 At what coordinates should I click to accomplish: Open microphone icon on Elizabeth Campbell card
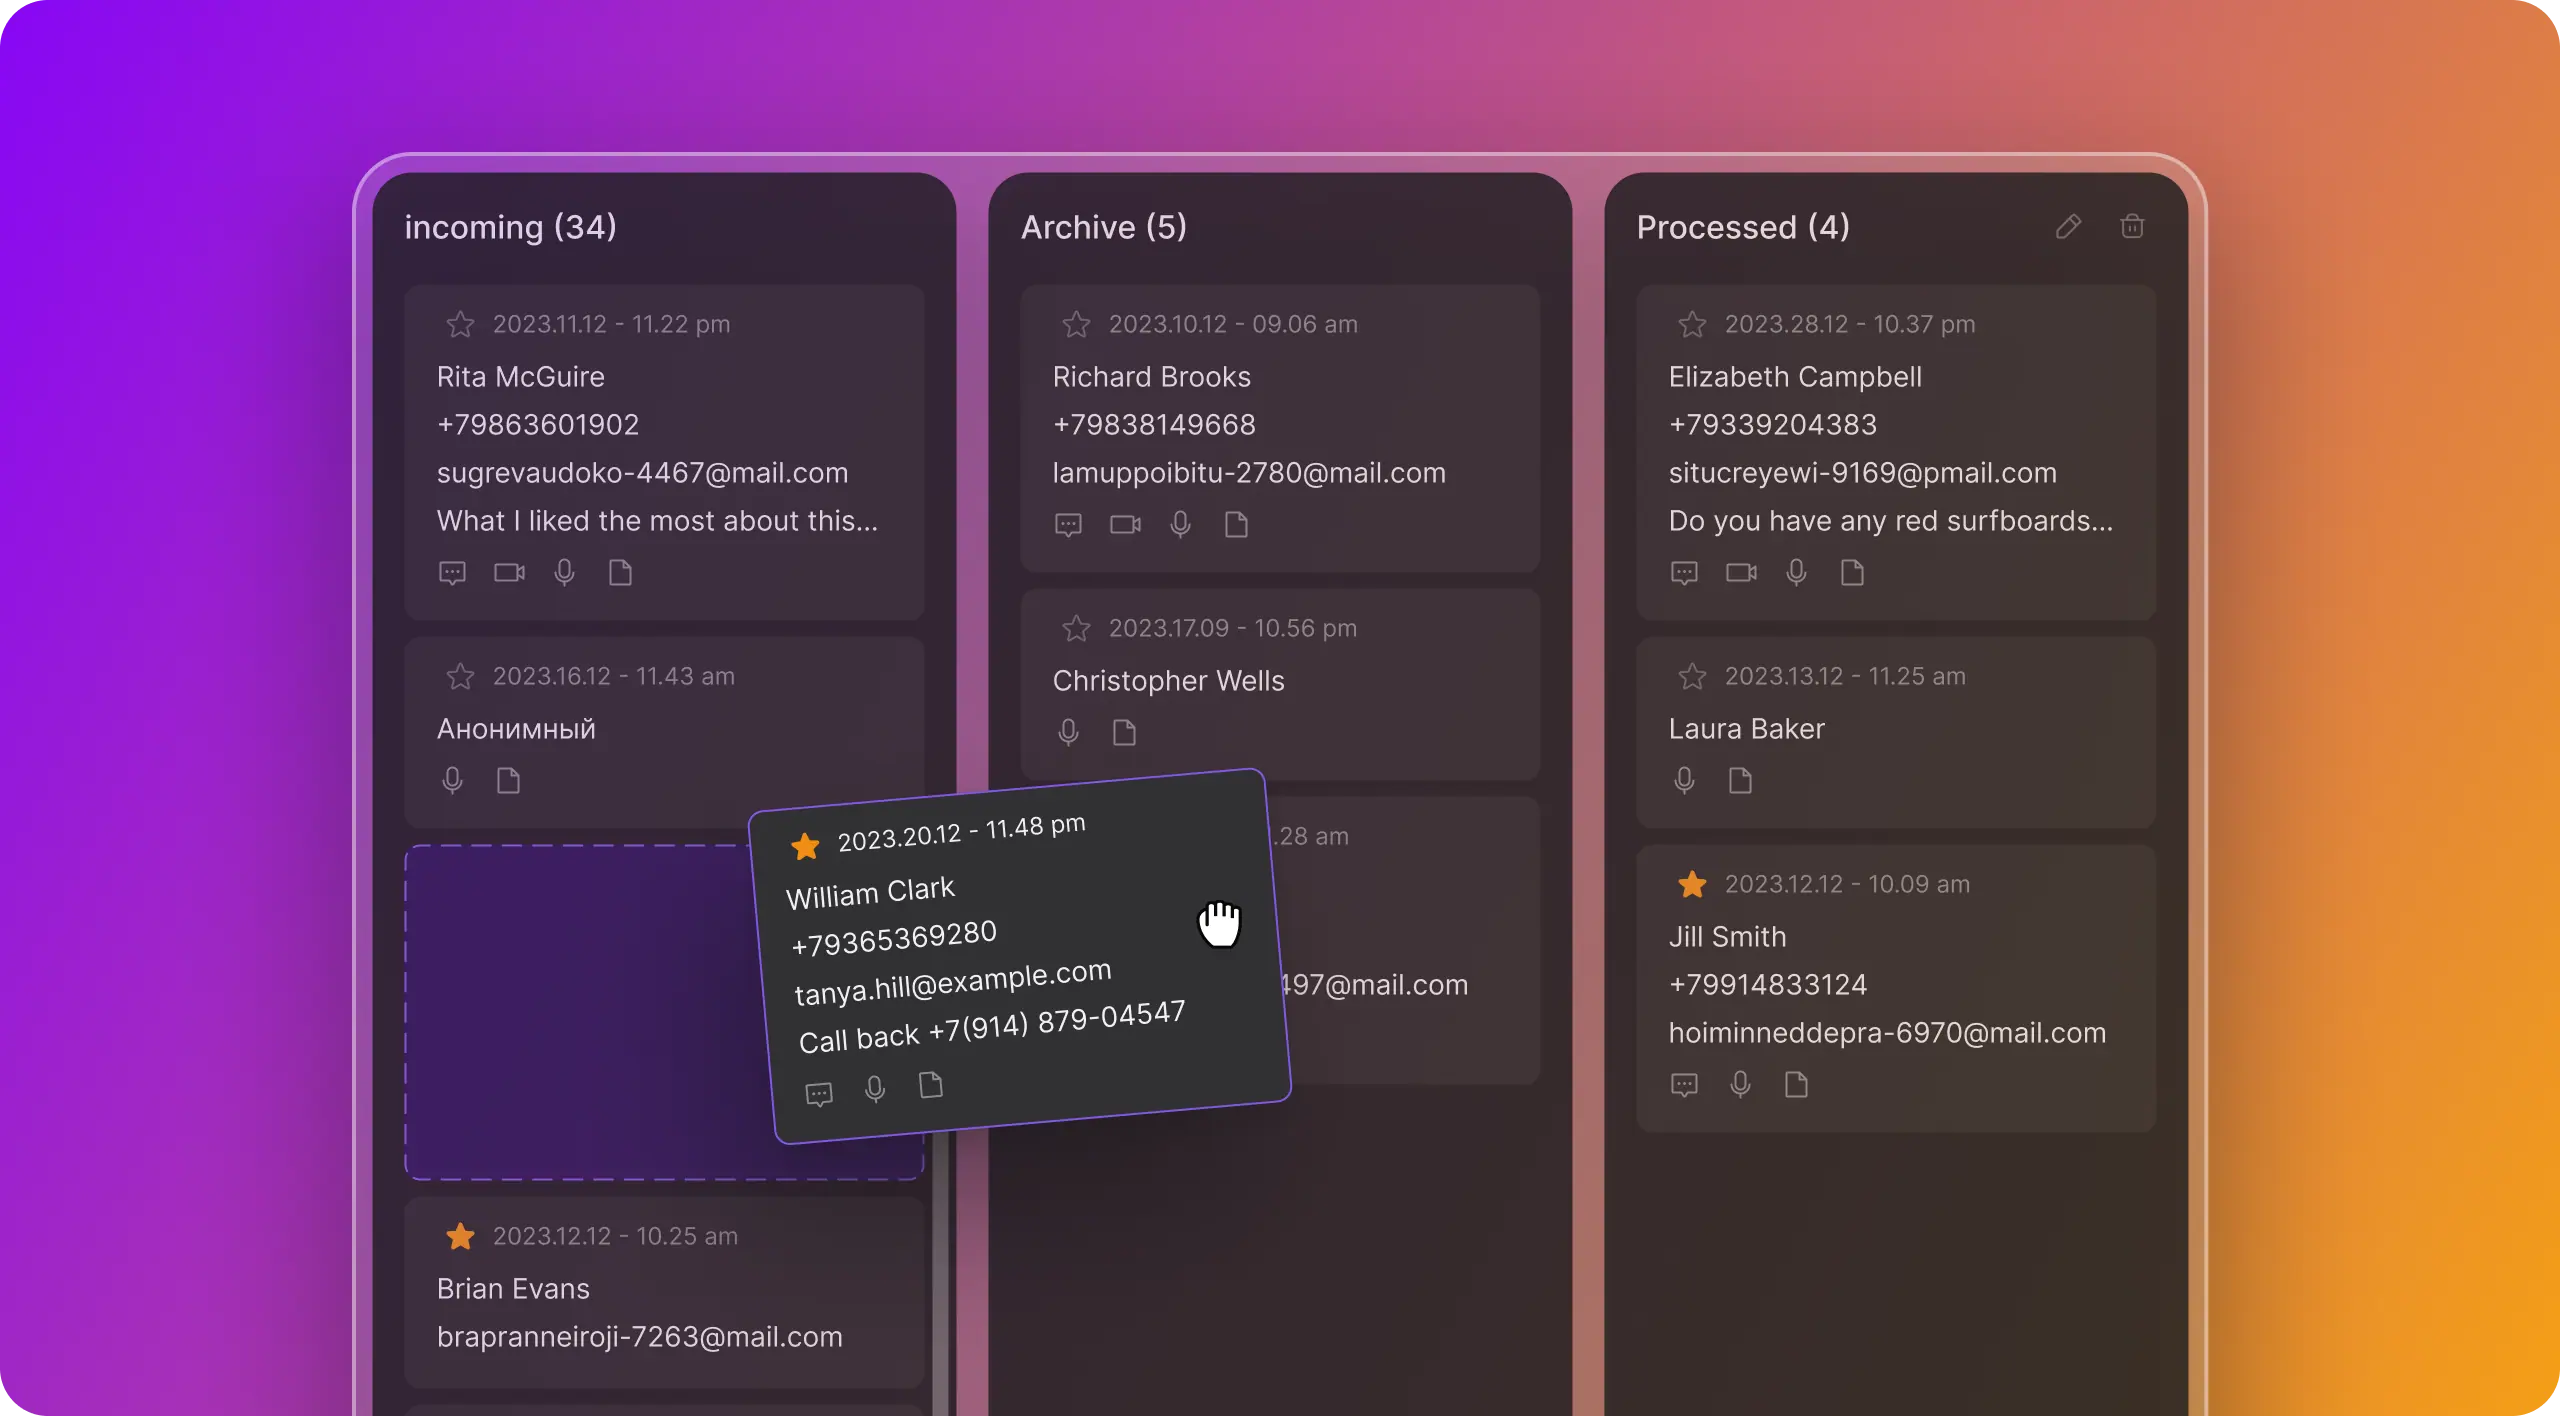coord(1796,572)
